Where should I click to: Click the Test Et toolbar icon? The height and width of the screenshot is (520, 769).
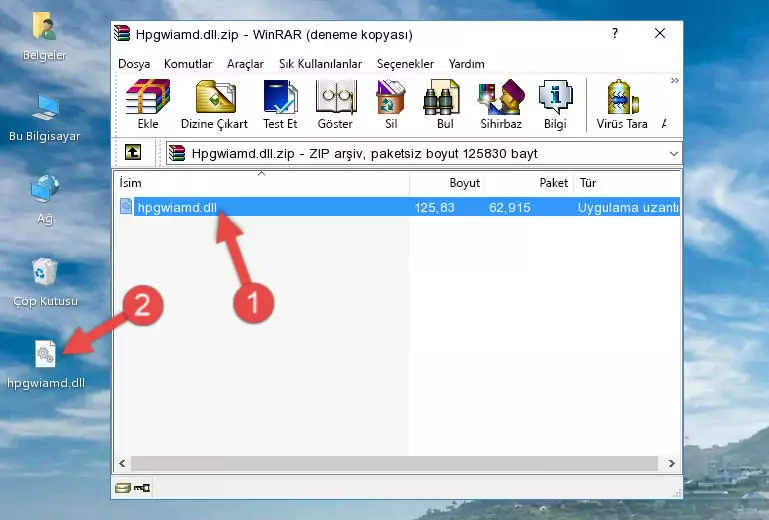pos(280,104)
